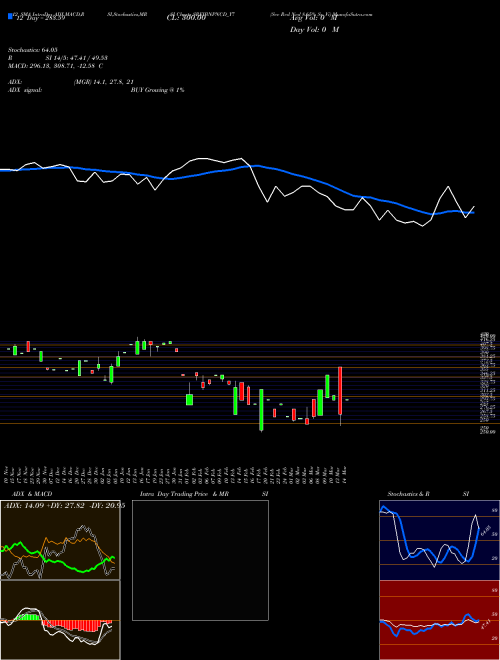Click the RSI 14/5 value 47.41 / 49.53
The width and height of the screenshot is (500, 660).
77,58
